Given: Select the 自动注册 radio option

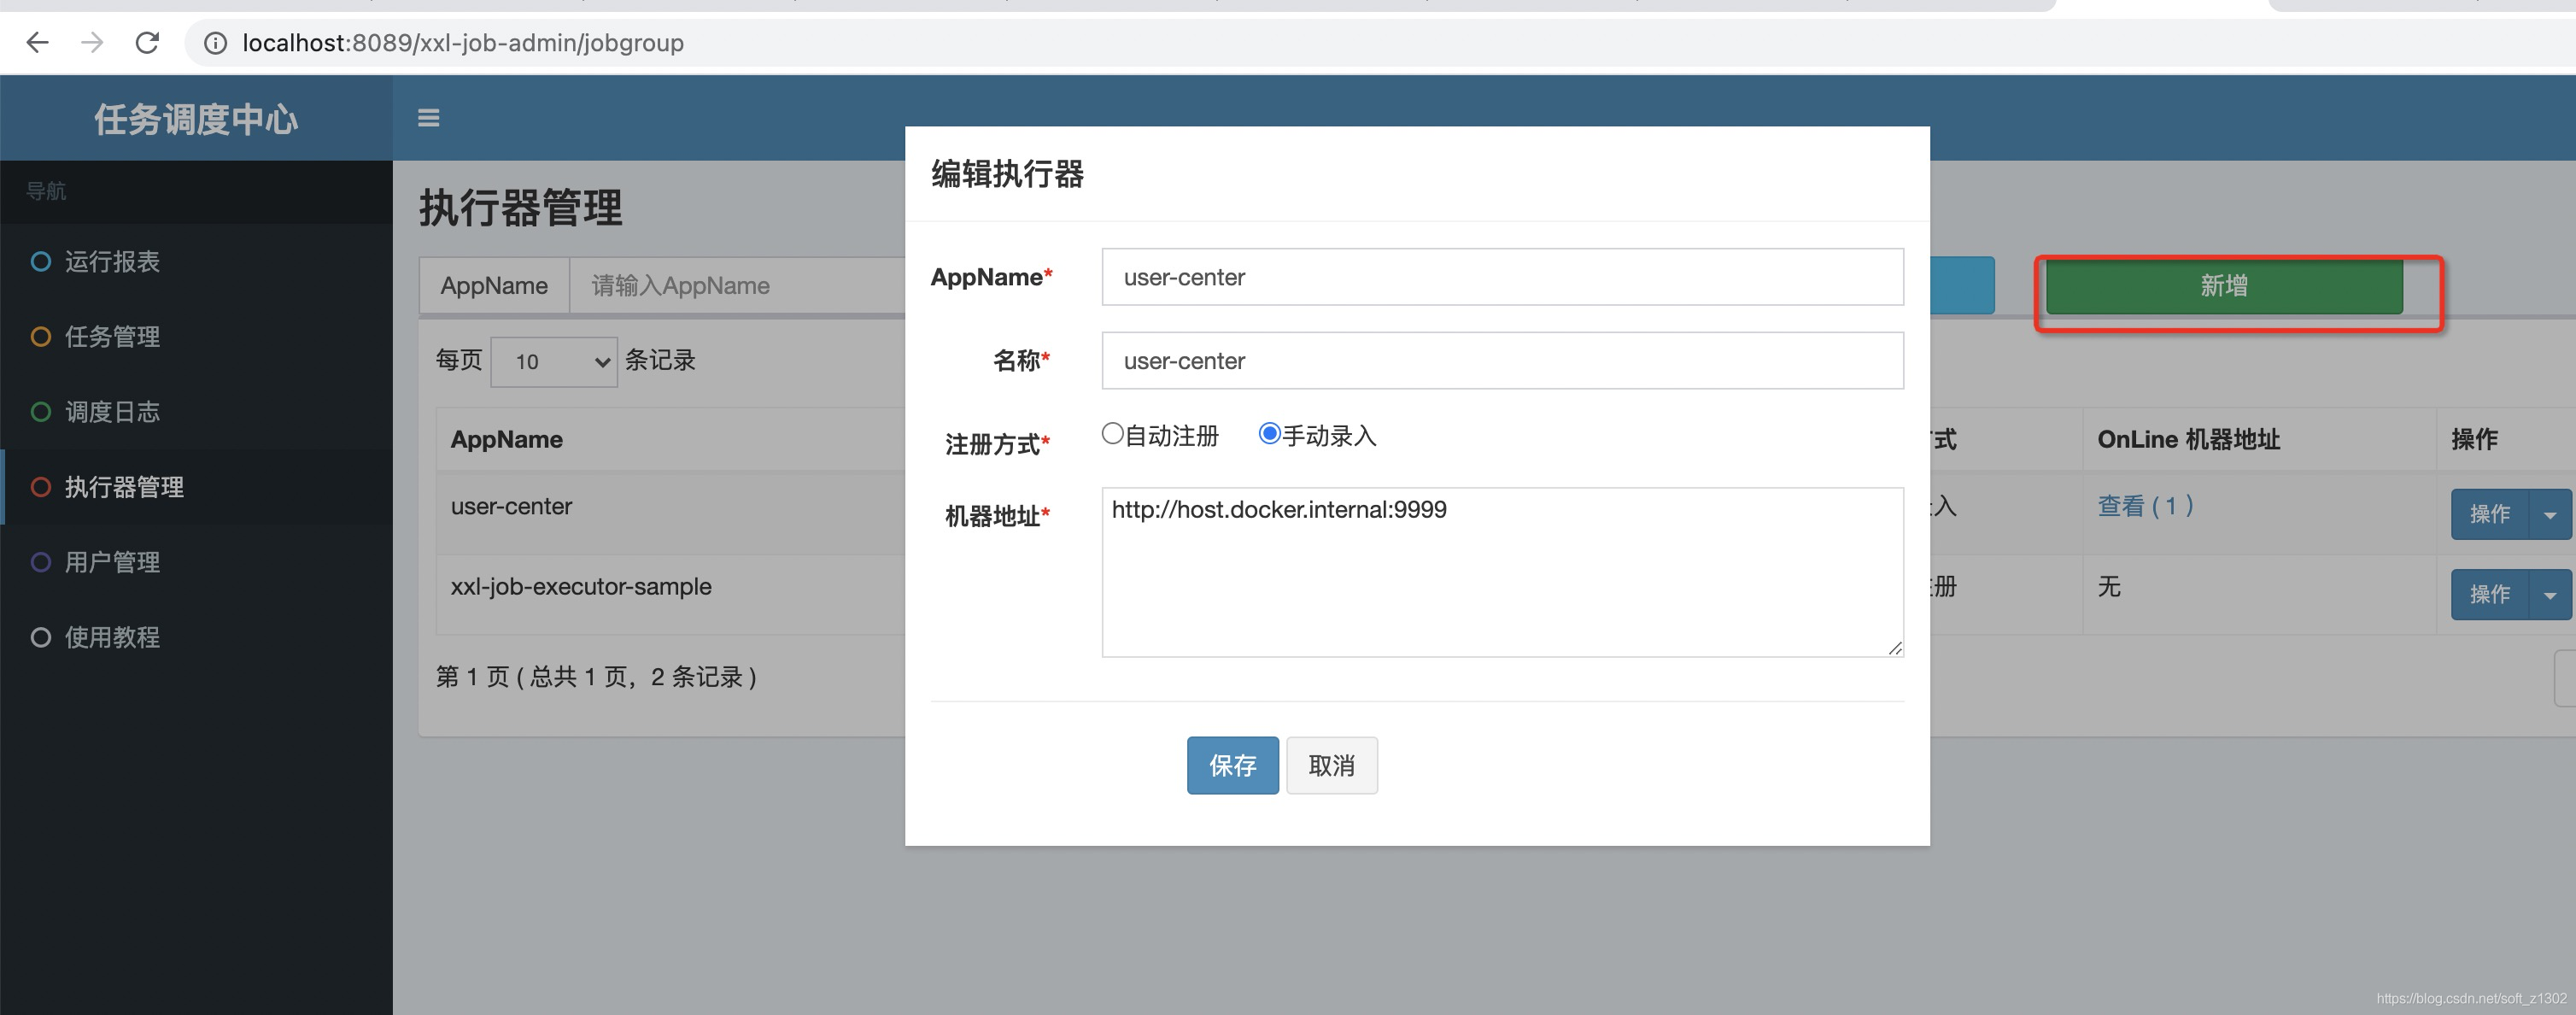Looking at the screenshot, I should (x=1112, y=434).
